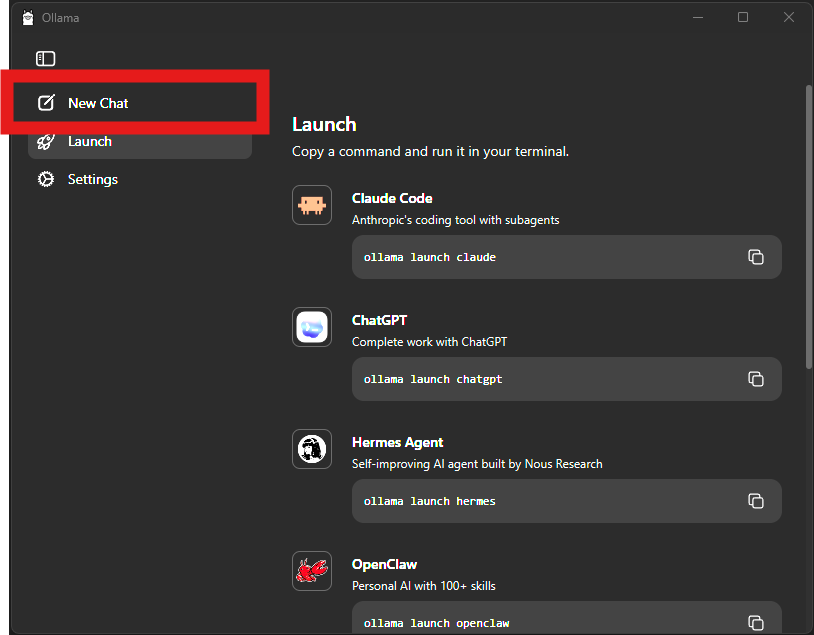The height and width of the screenshot is (635, 814).
Task: Click the Ollama llama logo in title bar
Action: coord(28,18)
